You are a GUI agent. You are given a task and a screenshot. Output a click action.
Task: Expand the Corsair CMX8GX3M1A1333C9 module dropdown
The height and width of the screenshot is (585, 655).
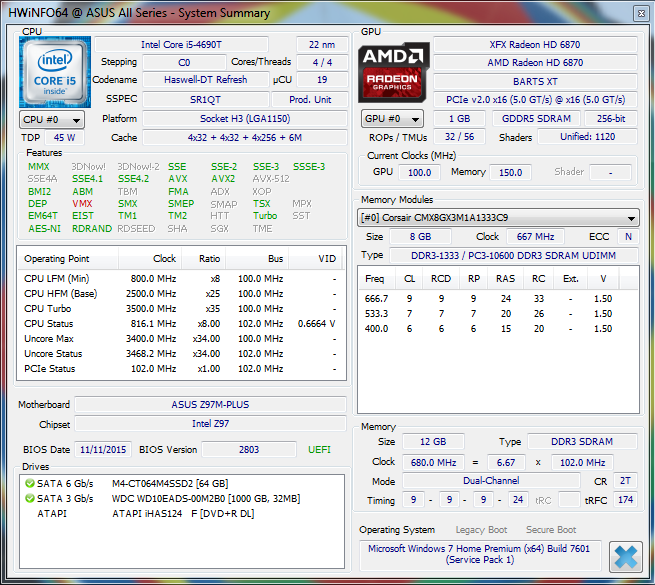click(x=498, y=218)
